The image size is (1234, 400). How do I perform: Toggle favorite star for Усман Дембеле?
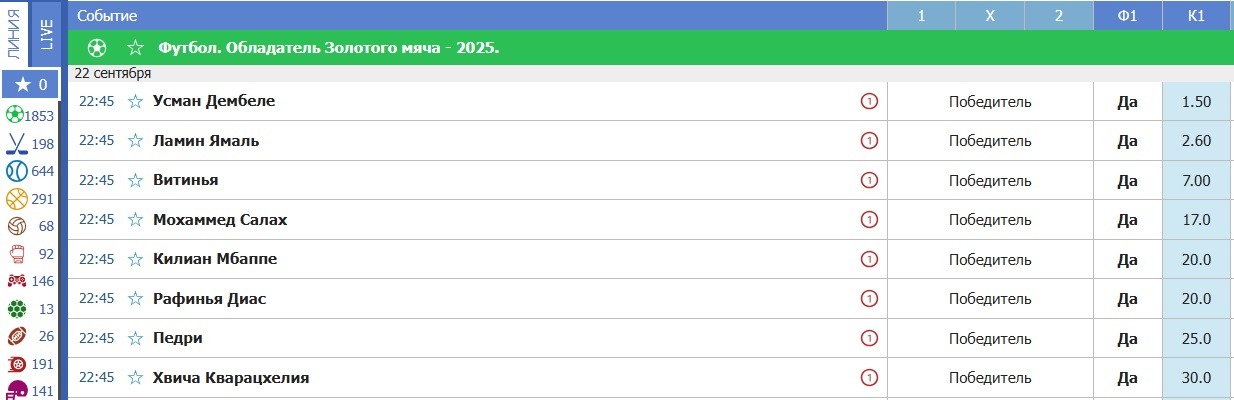[135, 101]
